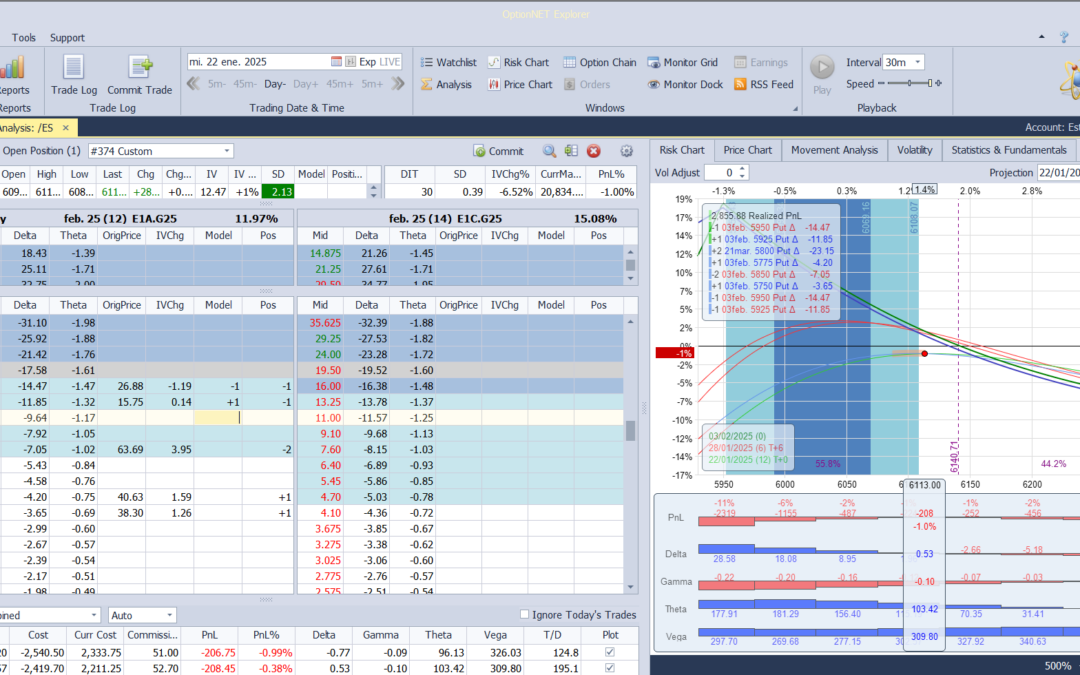Open the analysis settings gear icon
The height and width of the screenshot is (675, 1080).
[x=626, y=151]
